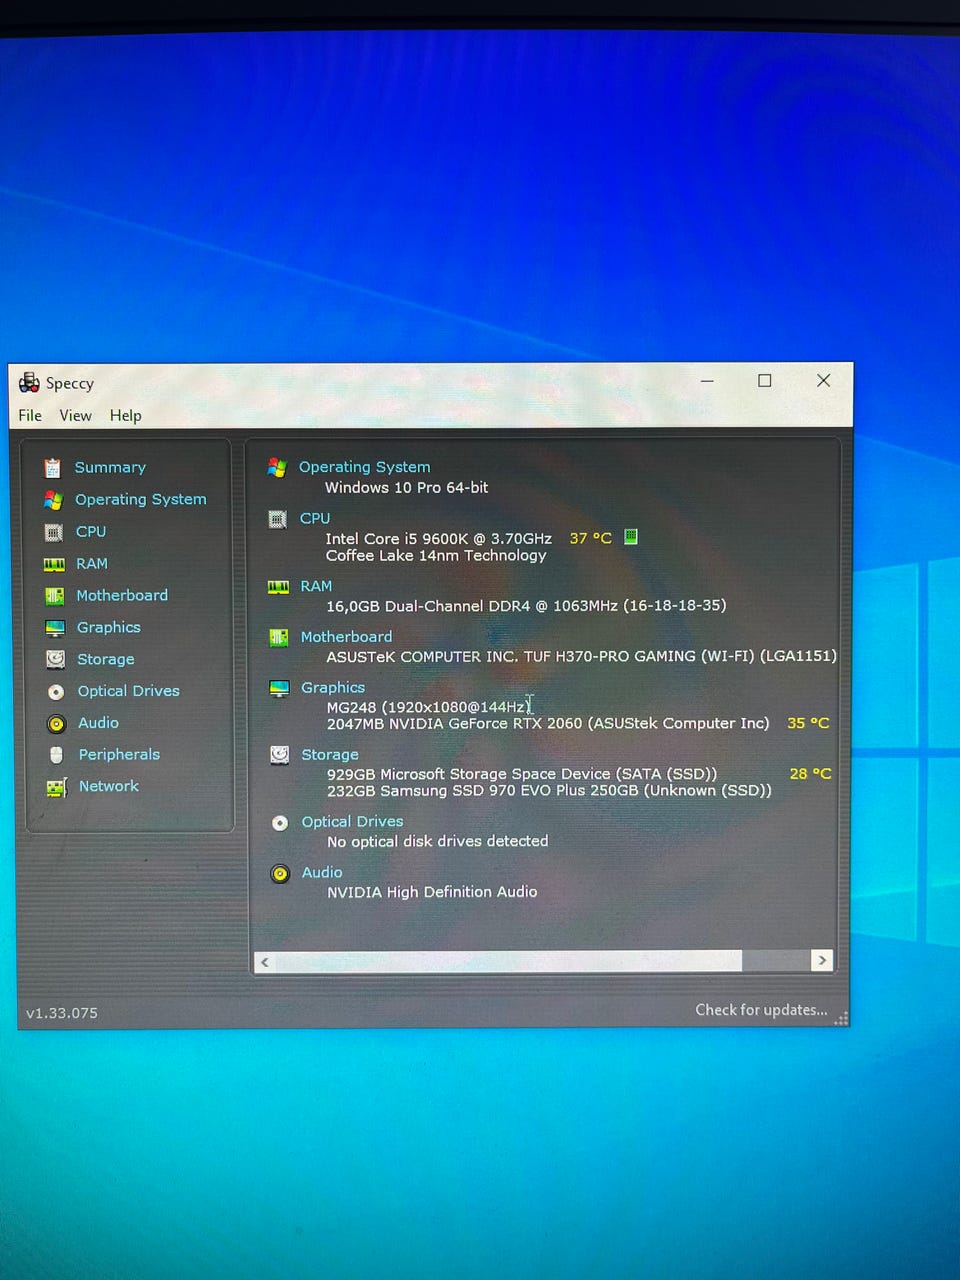Viewport: 960px width, 1280px height.
Task: Select Audio in the sidebar
Action: 98,723
